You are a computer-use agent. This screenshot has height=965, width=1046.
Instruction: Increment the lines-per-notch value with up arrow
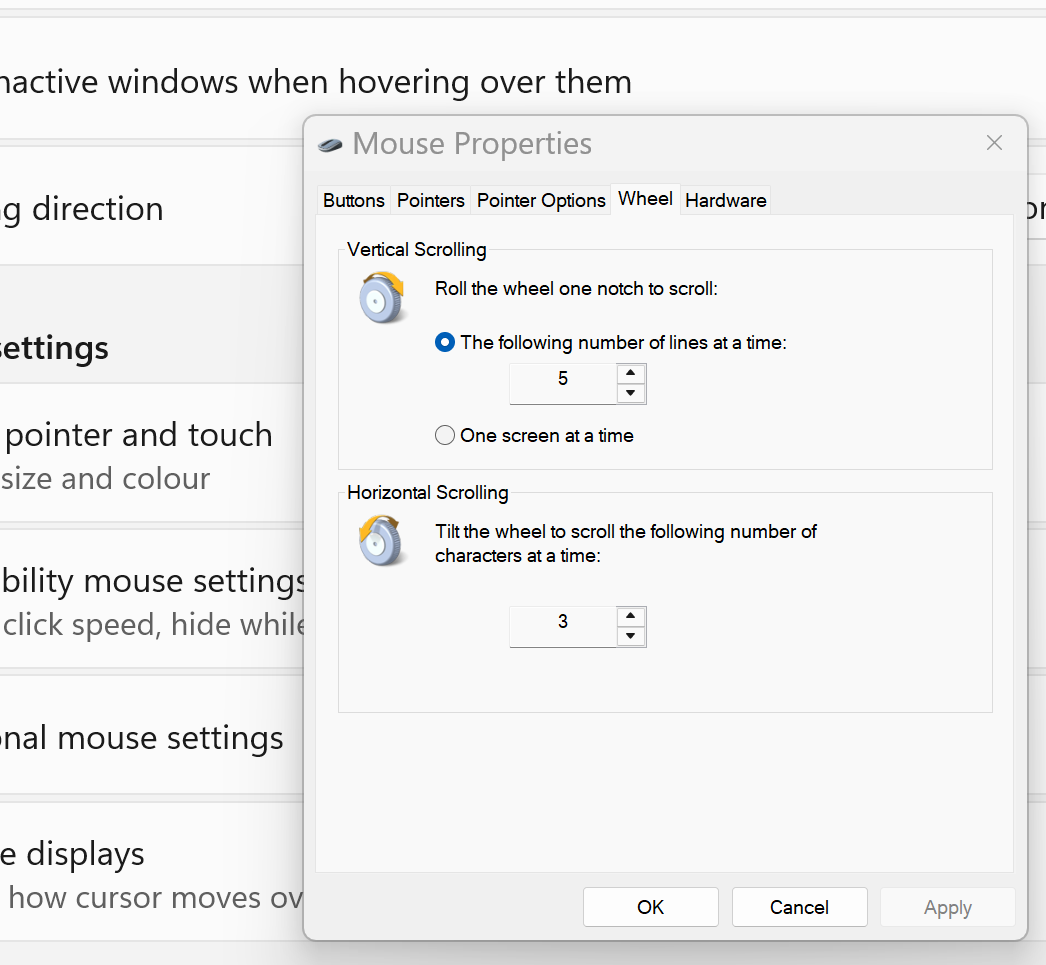(x=631, y=372)
